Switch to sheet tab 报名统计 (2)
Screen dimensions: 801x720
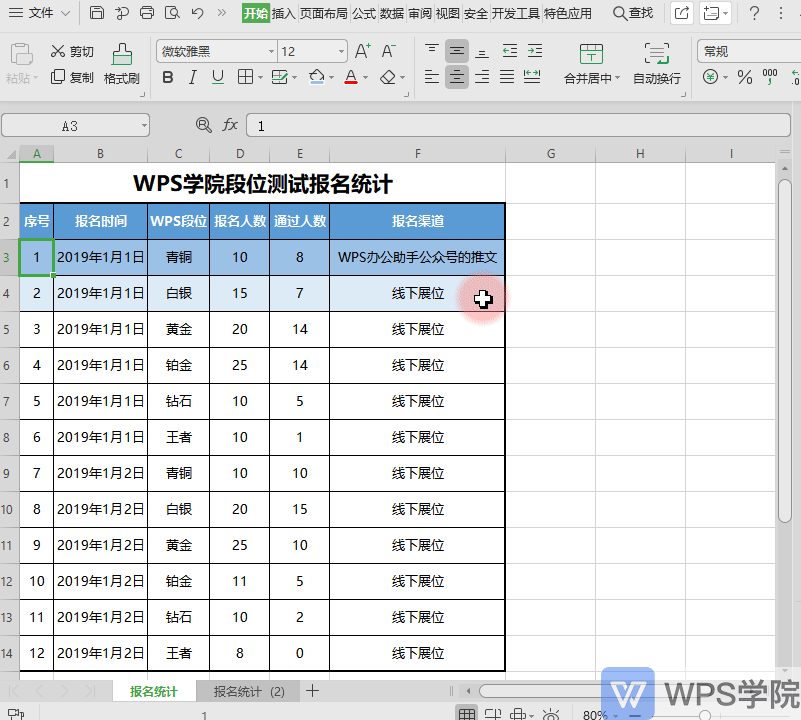(x=249, y=691)
